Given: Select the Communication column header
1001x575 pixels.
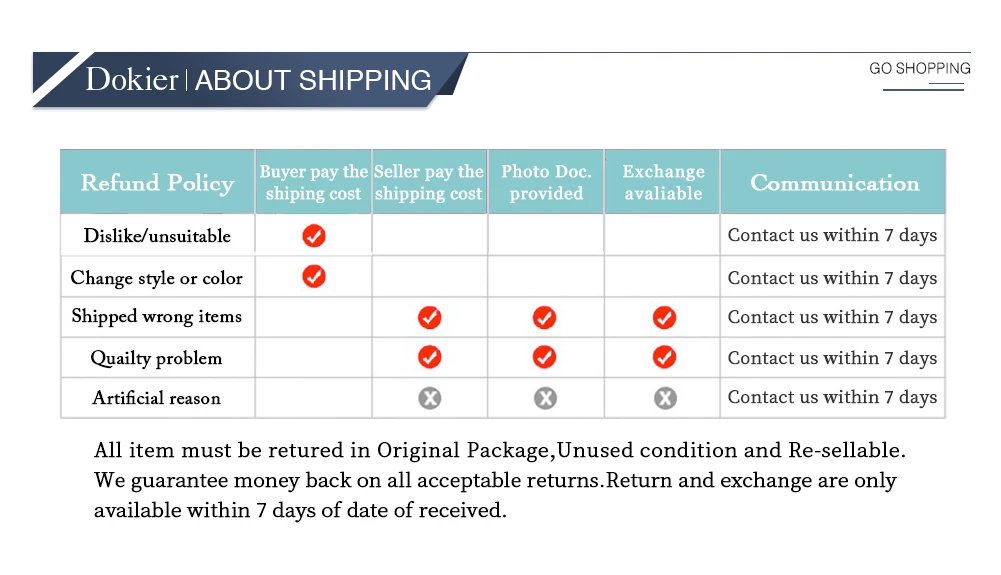Looking at the screenshot, I should click(x=834, y=183).
